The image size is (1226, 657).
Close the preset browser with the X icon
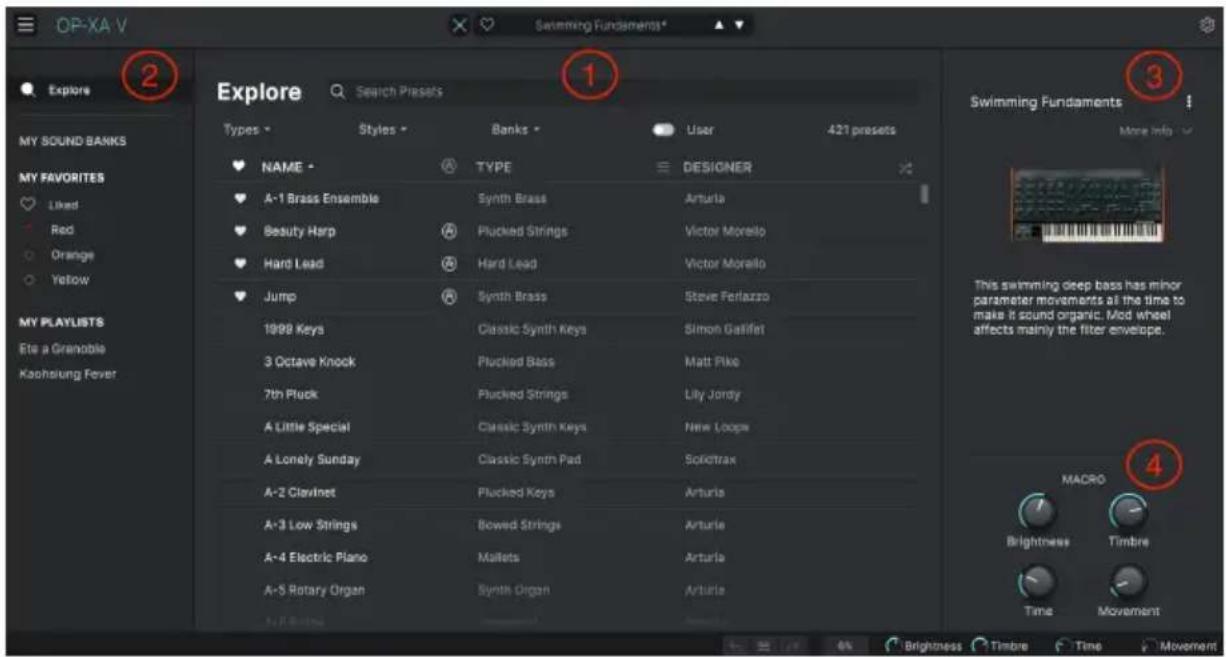[459, 26]
